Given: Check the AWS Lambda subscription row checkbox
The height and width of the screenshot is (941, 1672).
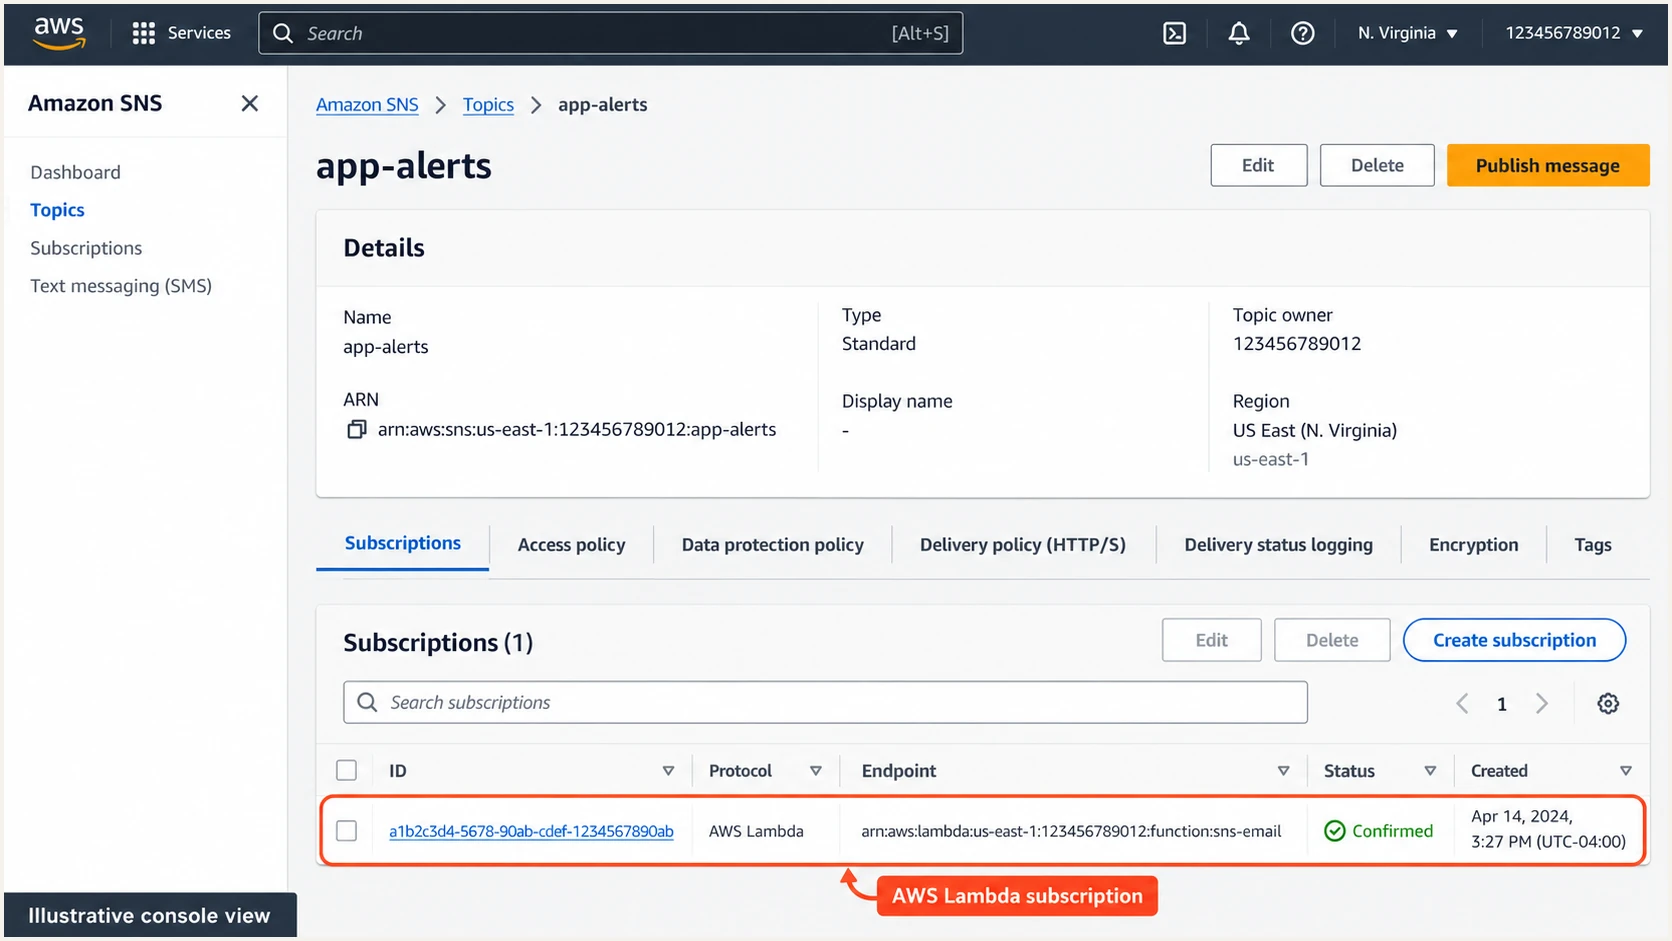Looking at the screenshot, I should pyautogui.click(x=346, y=831).
